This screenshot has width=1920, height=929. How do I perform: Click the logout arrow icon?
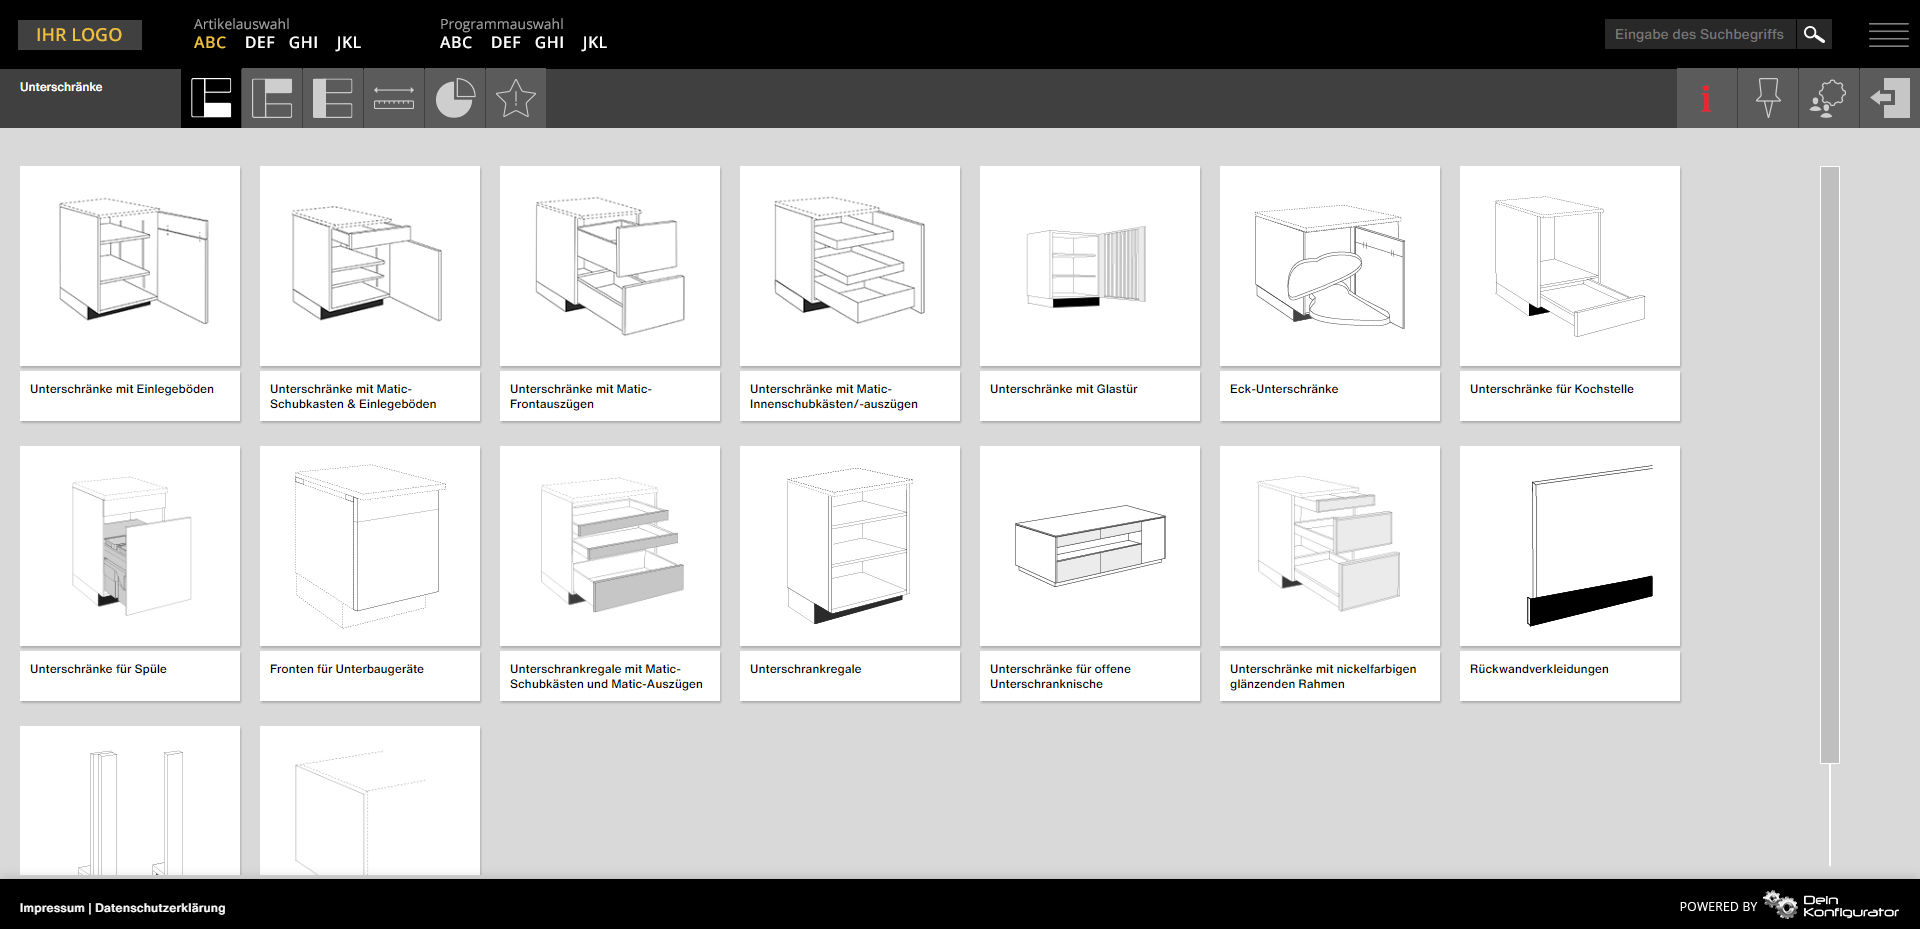coord(1889,98)
